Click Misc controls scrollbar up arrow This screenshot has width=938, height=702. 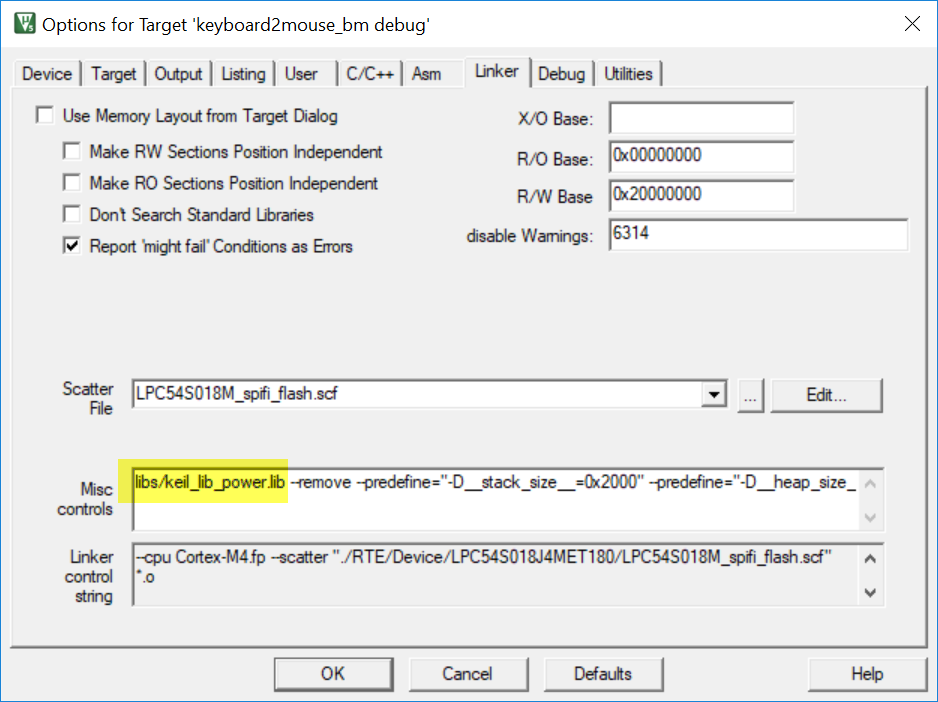pyautogui.click(x=870, y=484)
